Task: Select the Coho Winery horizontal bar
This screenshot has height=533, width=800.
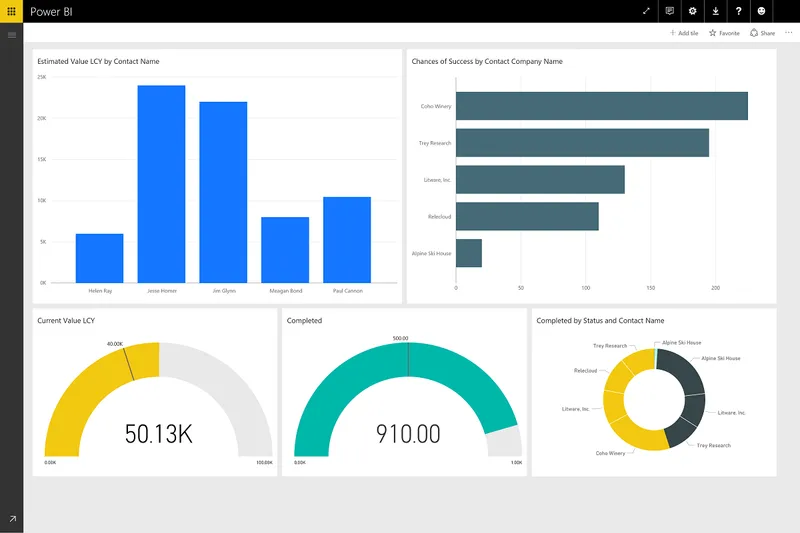Action: 602,106
